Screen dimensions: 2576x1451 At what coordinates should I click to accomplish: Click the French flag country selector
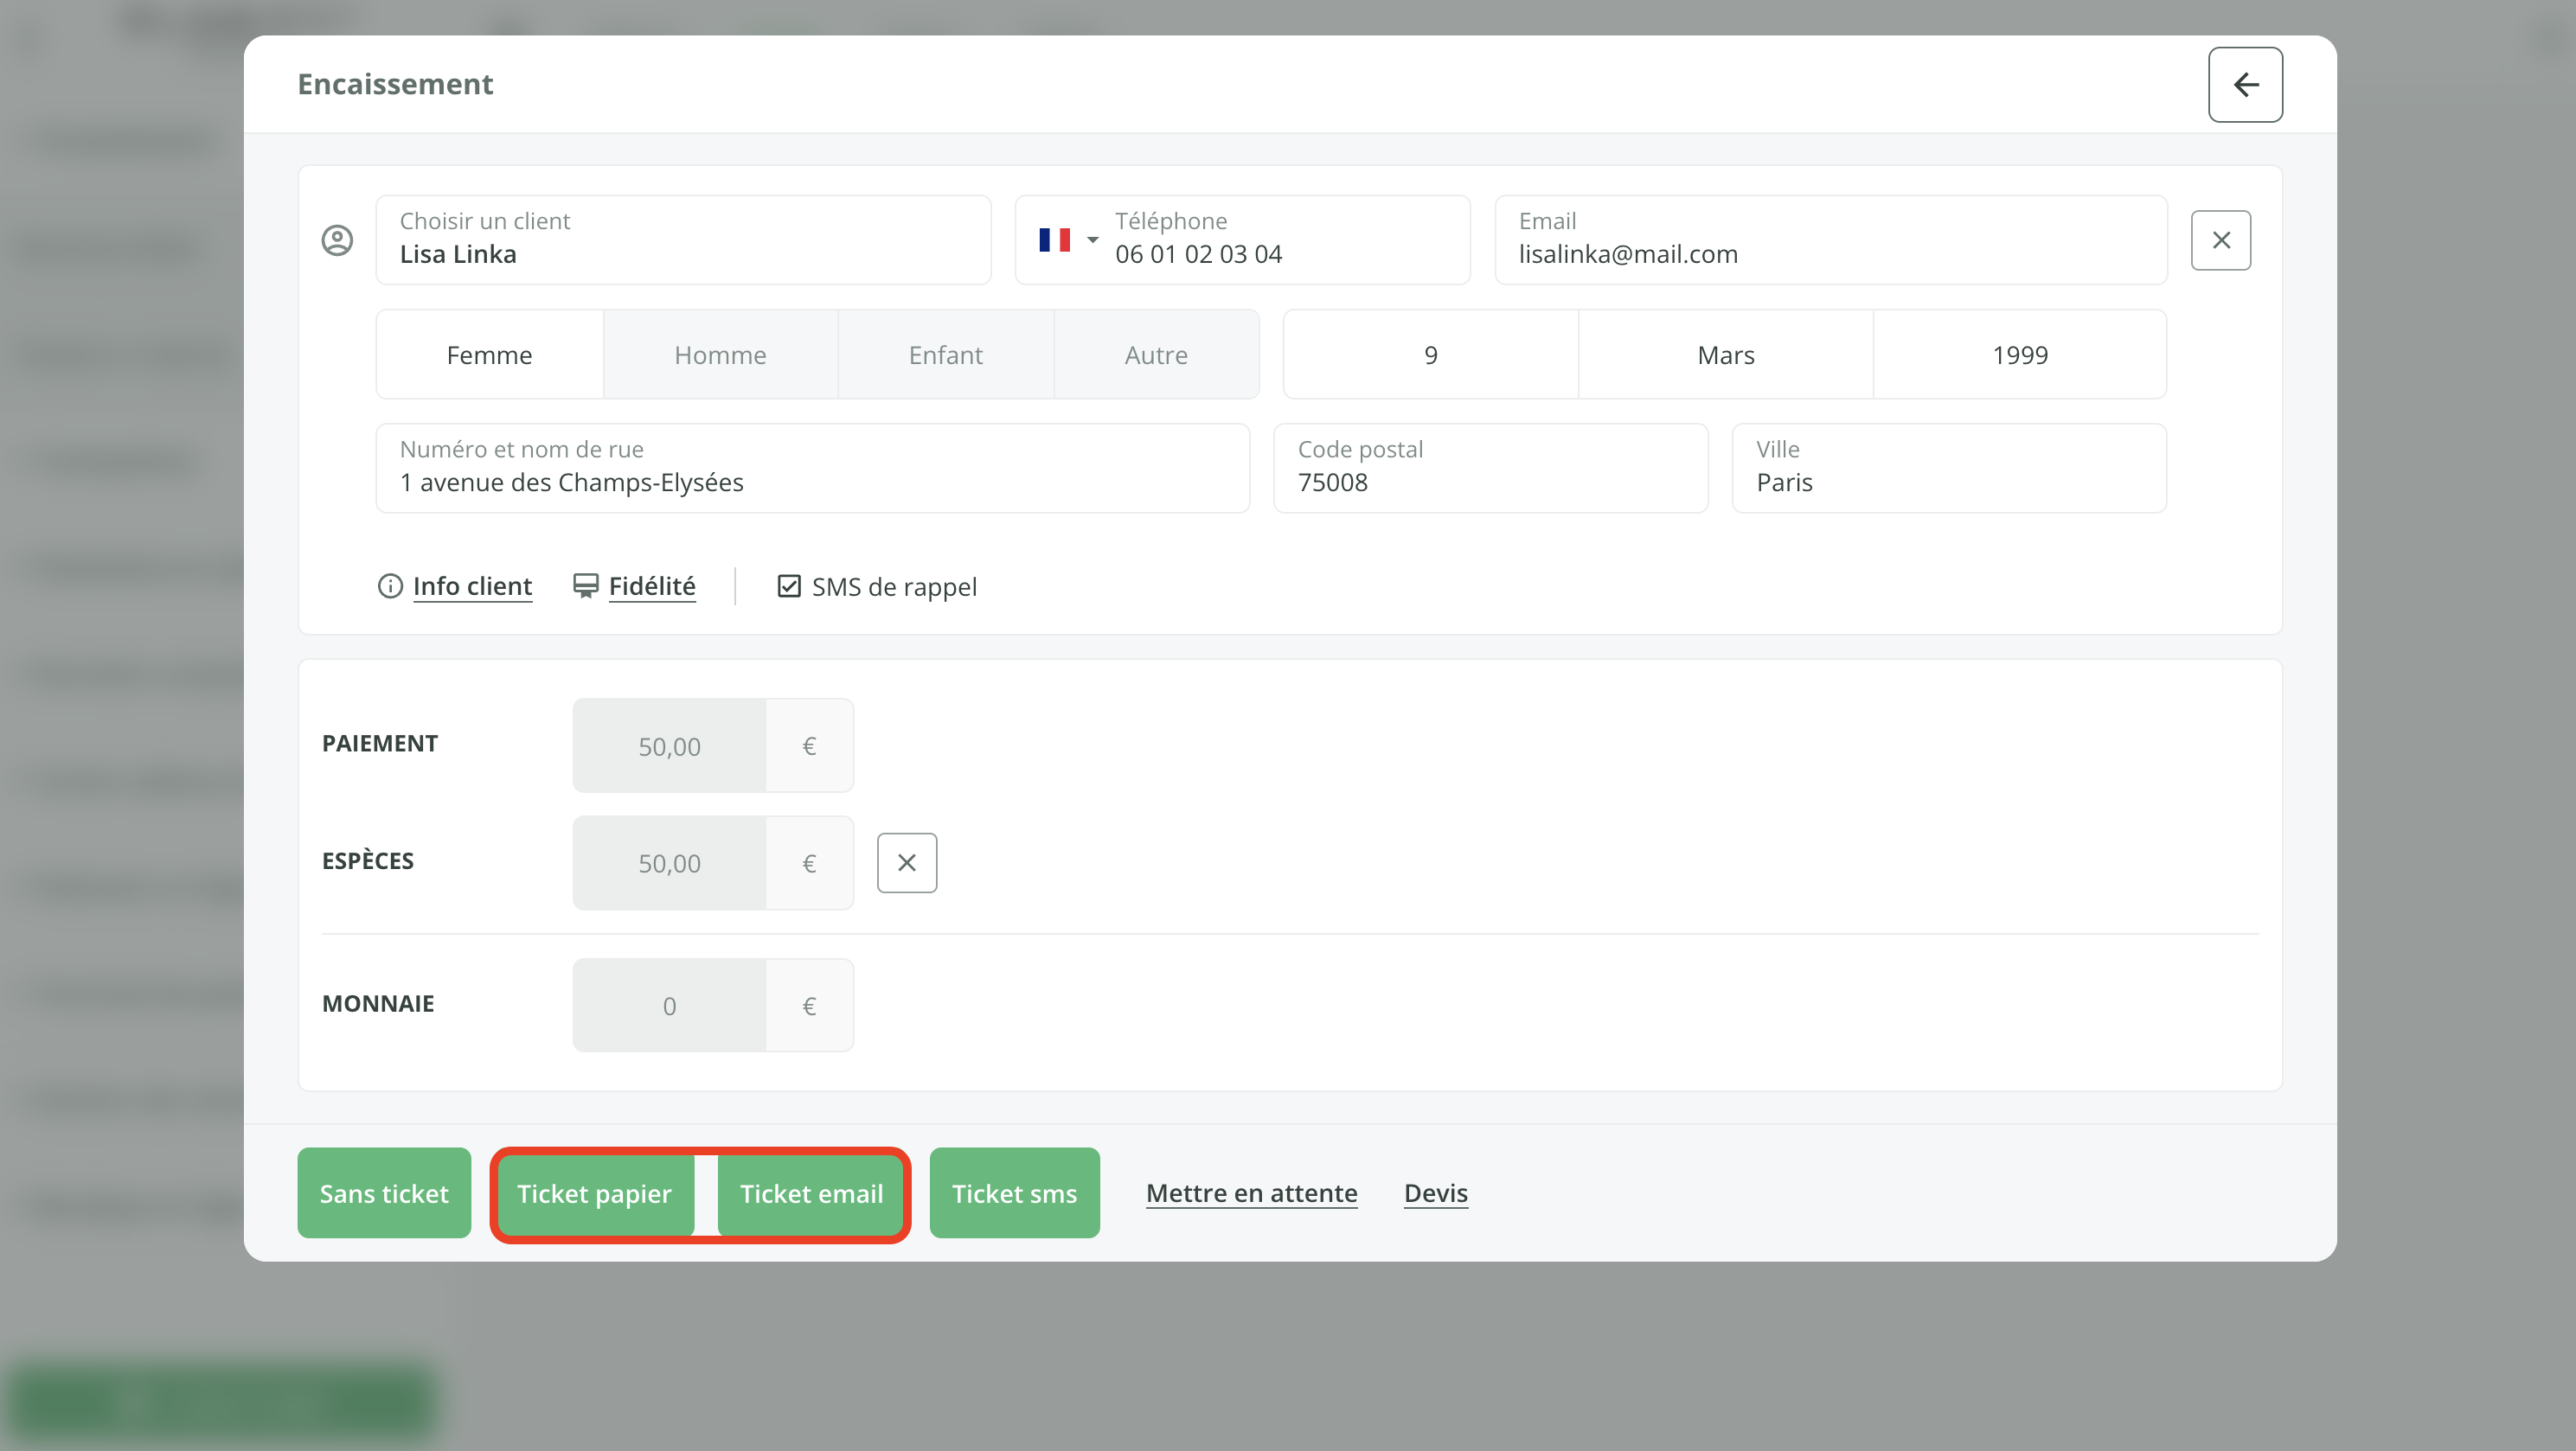pos(1054,240)
